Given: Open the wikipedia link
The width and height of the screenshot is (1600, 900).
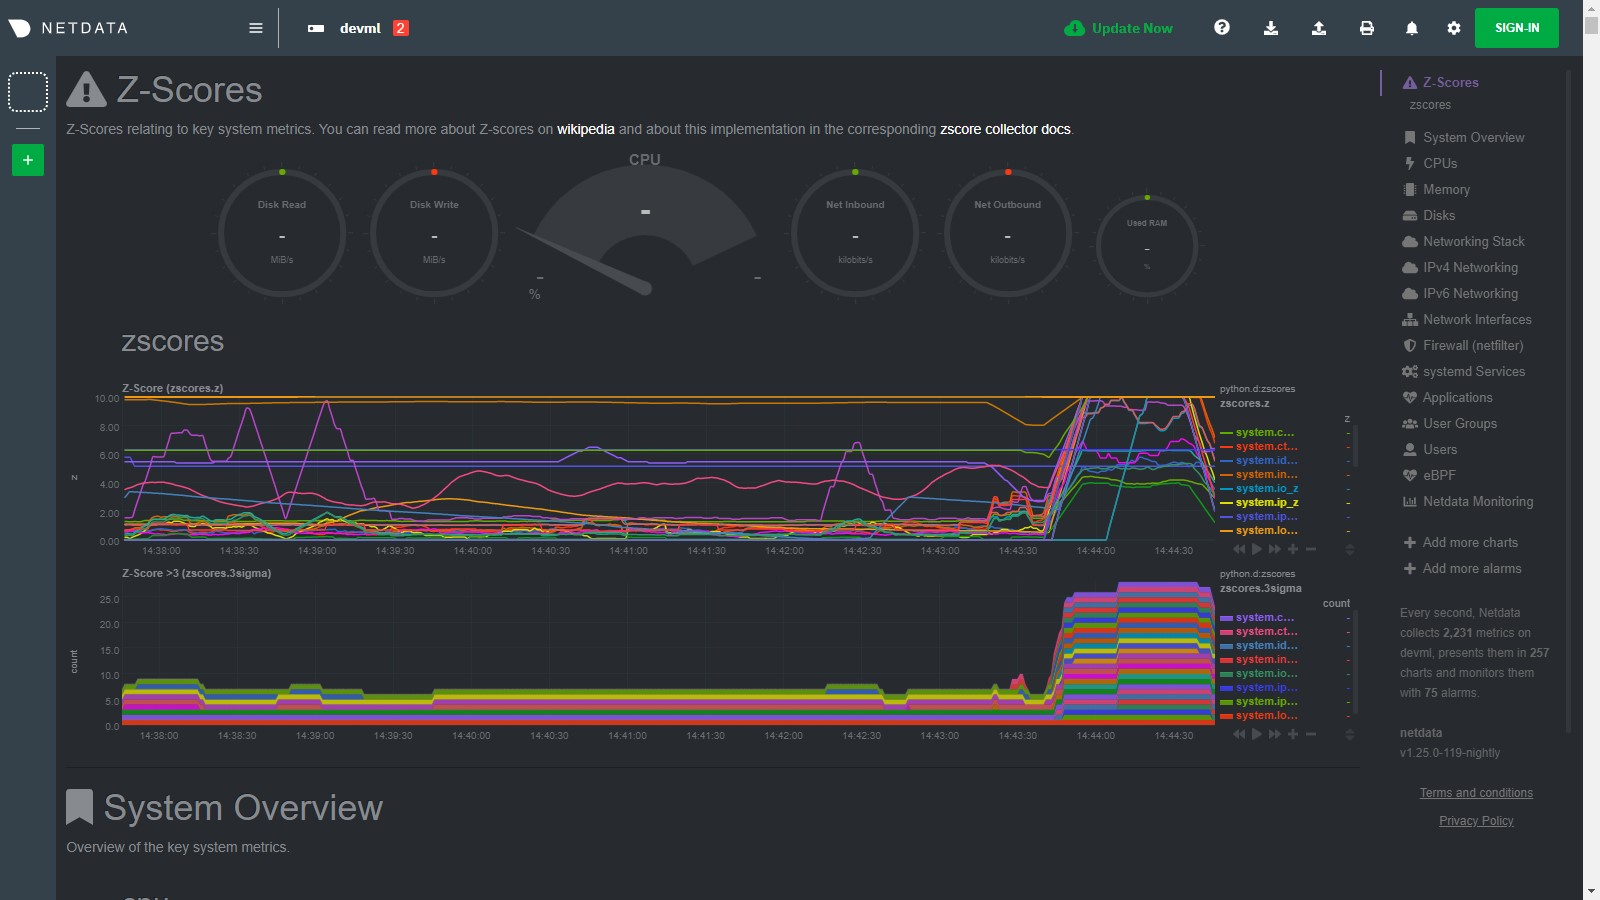Looking at the screenshot, I should [586, 129].
